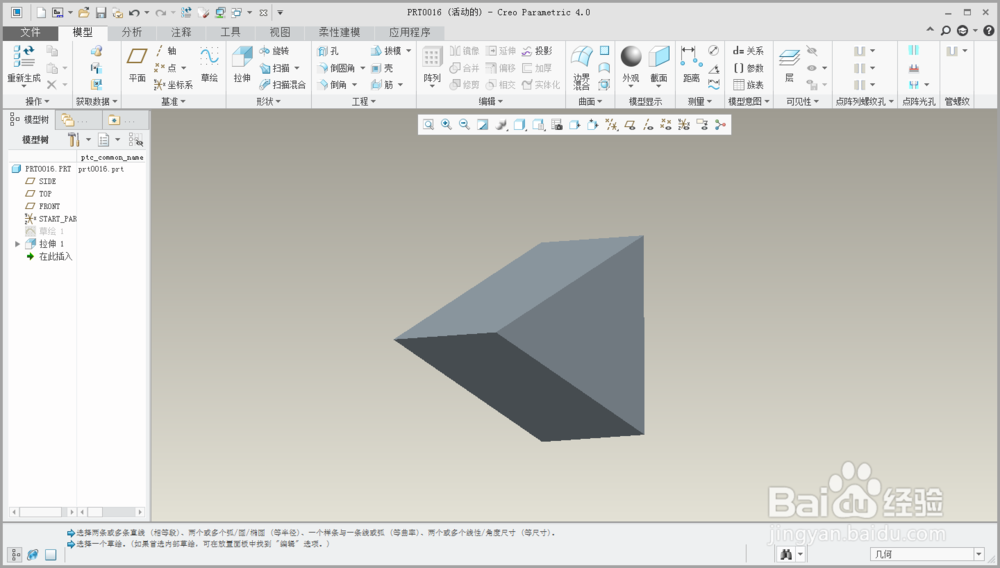The image size is (1000, 568).
Task: Click the New file icon
Action: tap(41, 12)
